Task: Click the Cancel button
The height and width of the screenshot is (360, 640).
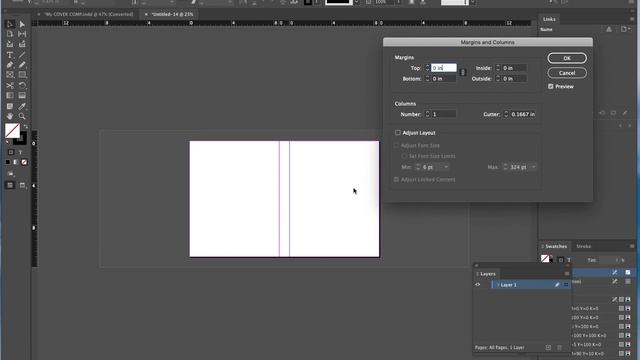Action: pyautogui.click(x=567, y=73)
